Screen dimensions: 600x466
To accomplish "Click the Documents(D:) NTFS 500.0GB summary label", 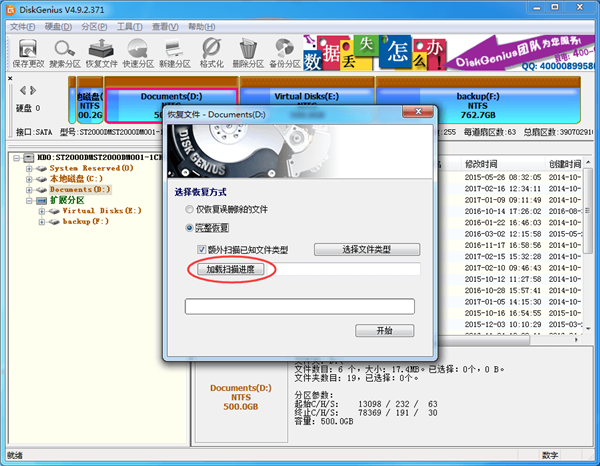I will pyautogui.click(x=241, y=397).
